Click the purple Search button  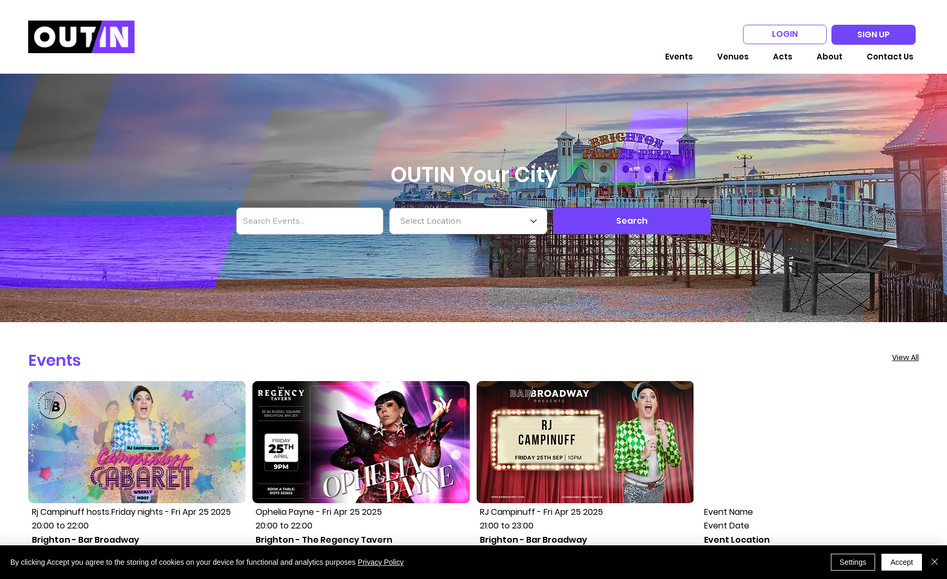(x=631, y=221)
